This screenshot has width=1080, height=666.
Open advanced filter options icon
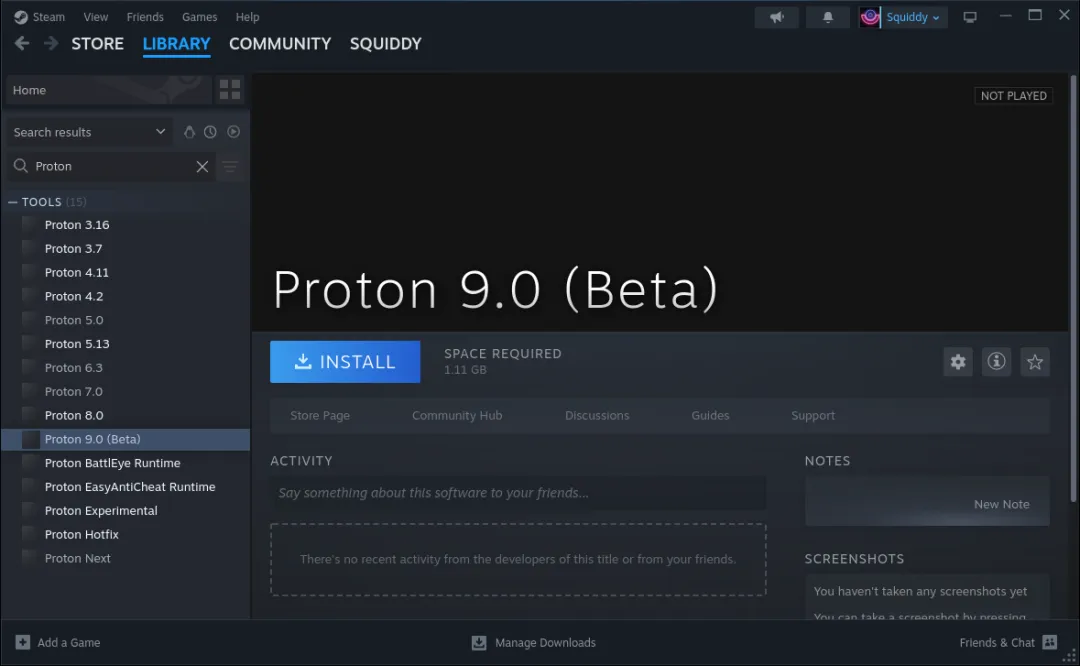[230, 167]
